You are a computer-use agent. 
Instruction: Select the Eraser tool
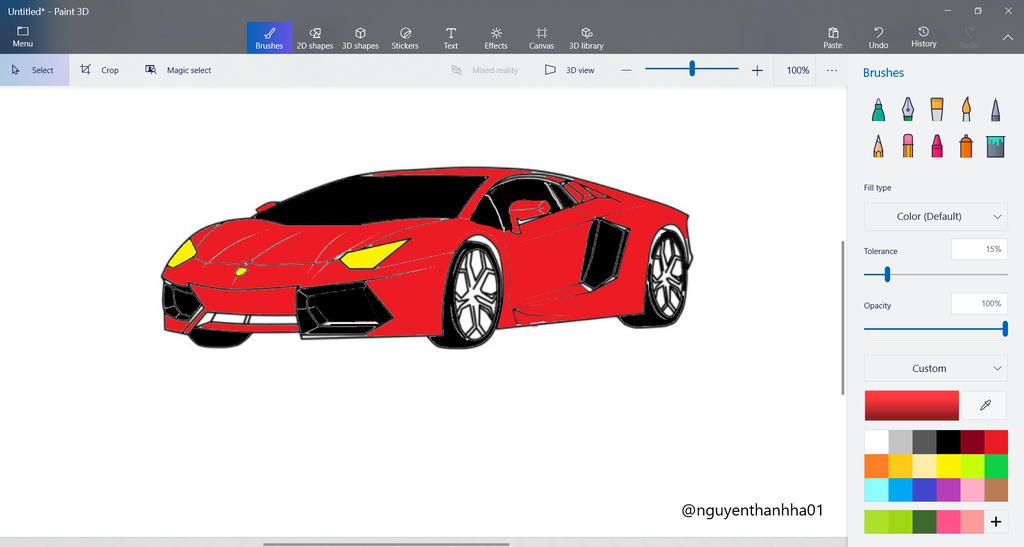coord(908,146)
